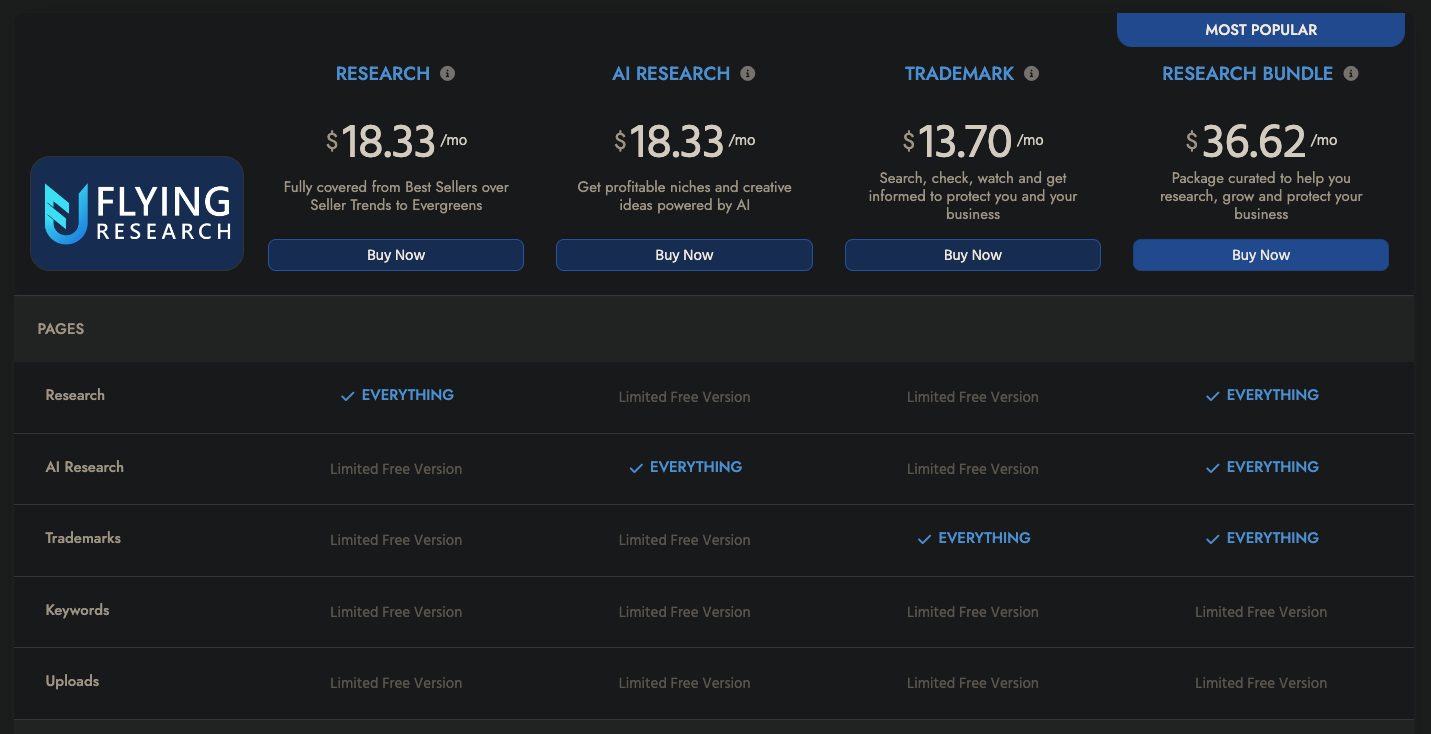Image resolution: width=1431 pixels, height=734 pixels.
Task: Click the Flying Research logo
Action: click(137, 213)
